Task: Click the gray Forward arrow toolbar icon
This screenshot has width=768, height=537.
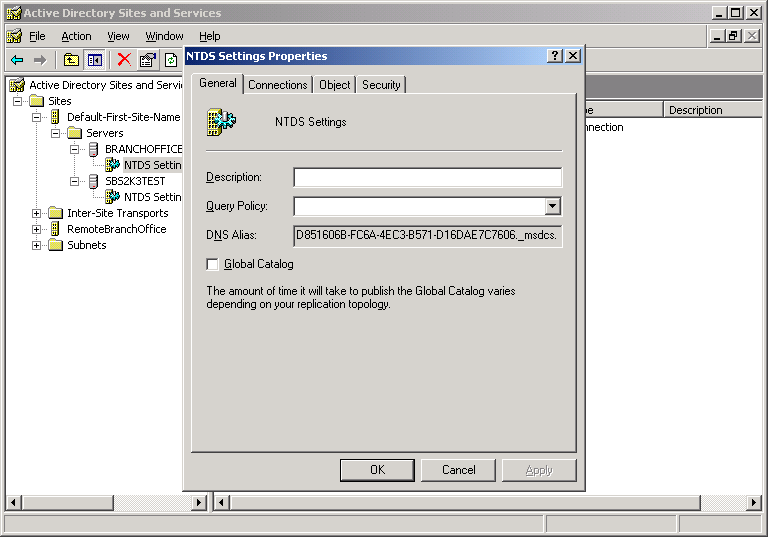Action: [x=40, y=60]
